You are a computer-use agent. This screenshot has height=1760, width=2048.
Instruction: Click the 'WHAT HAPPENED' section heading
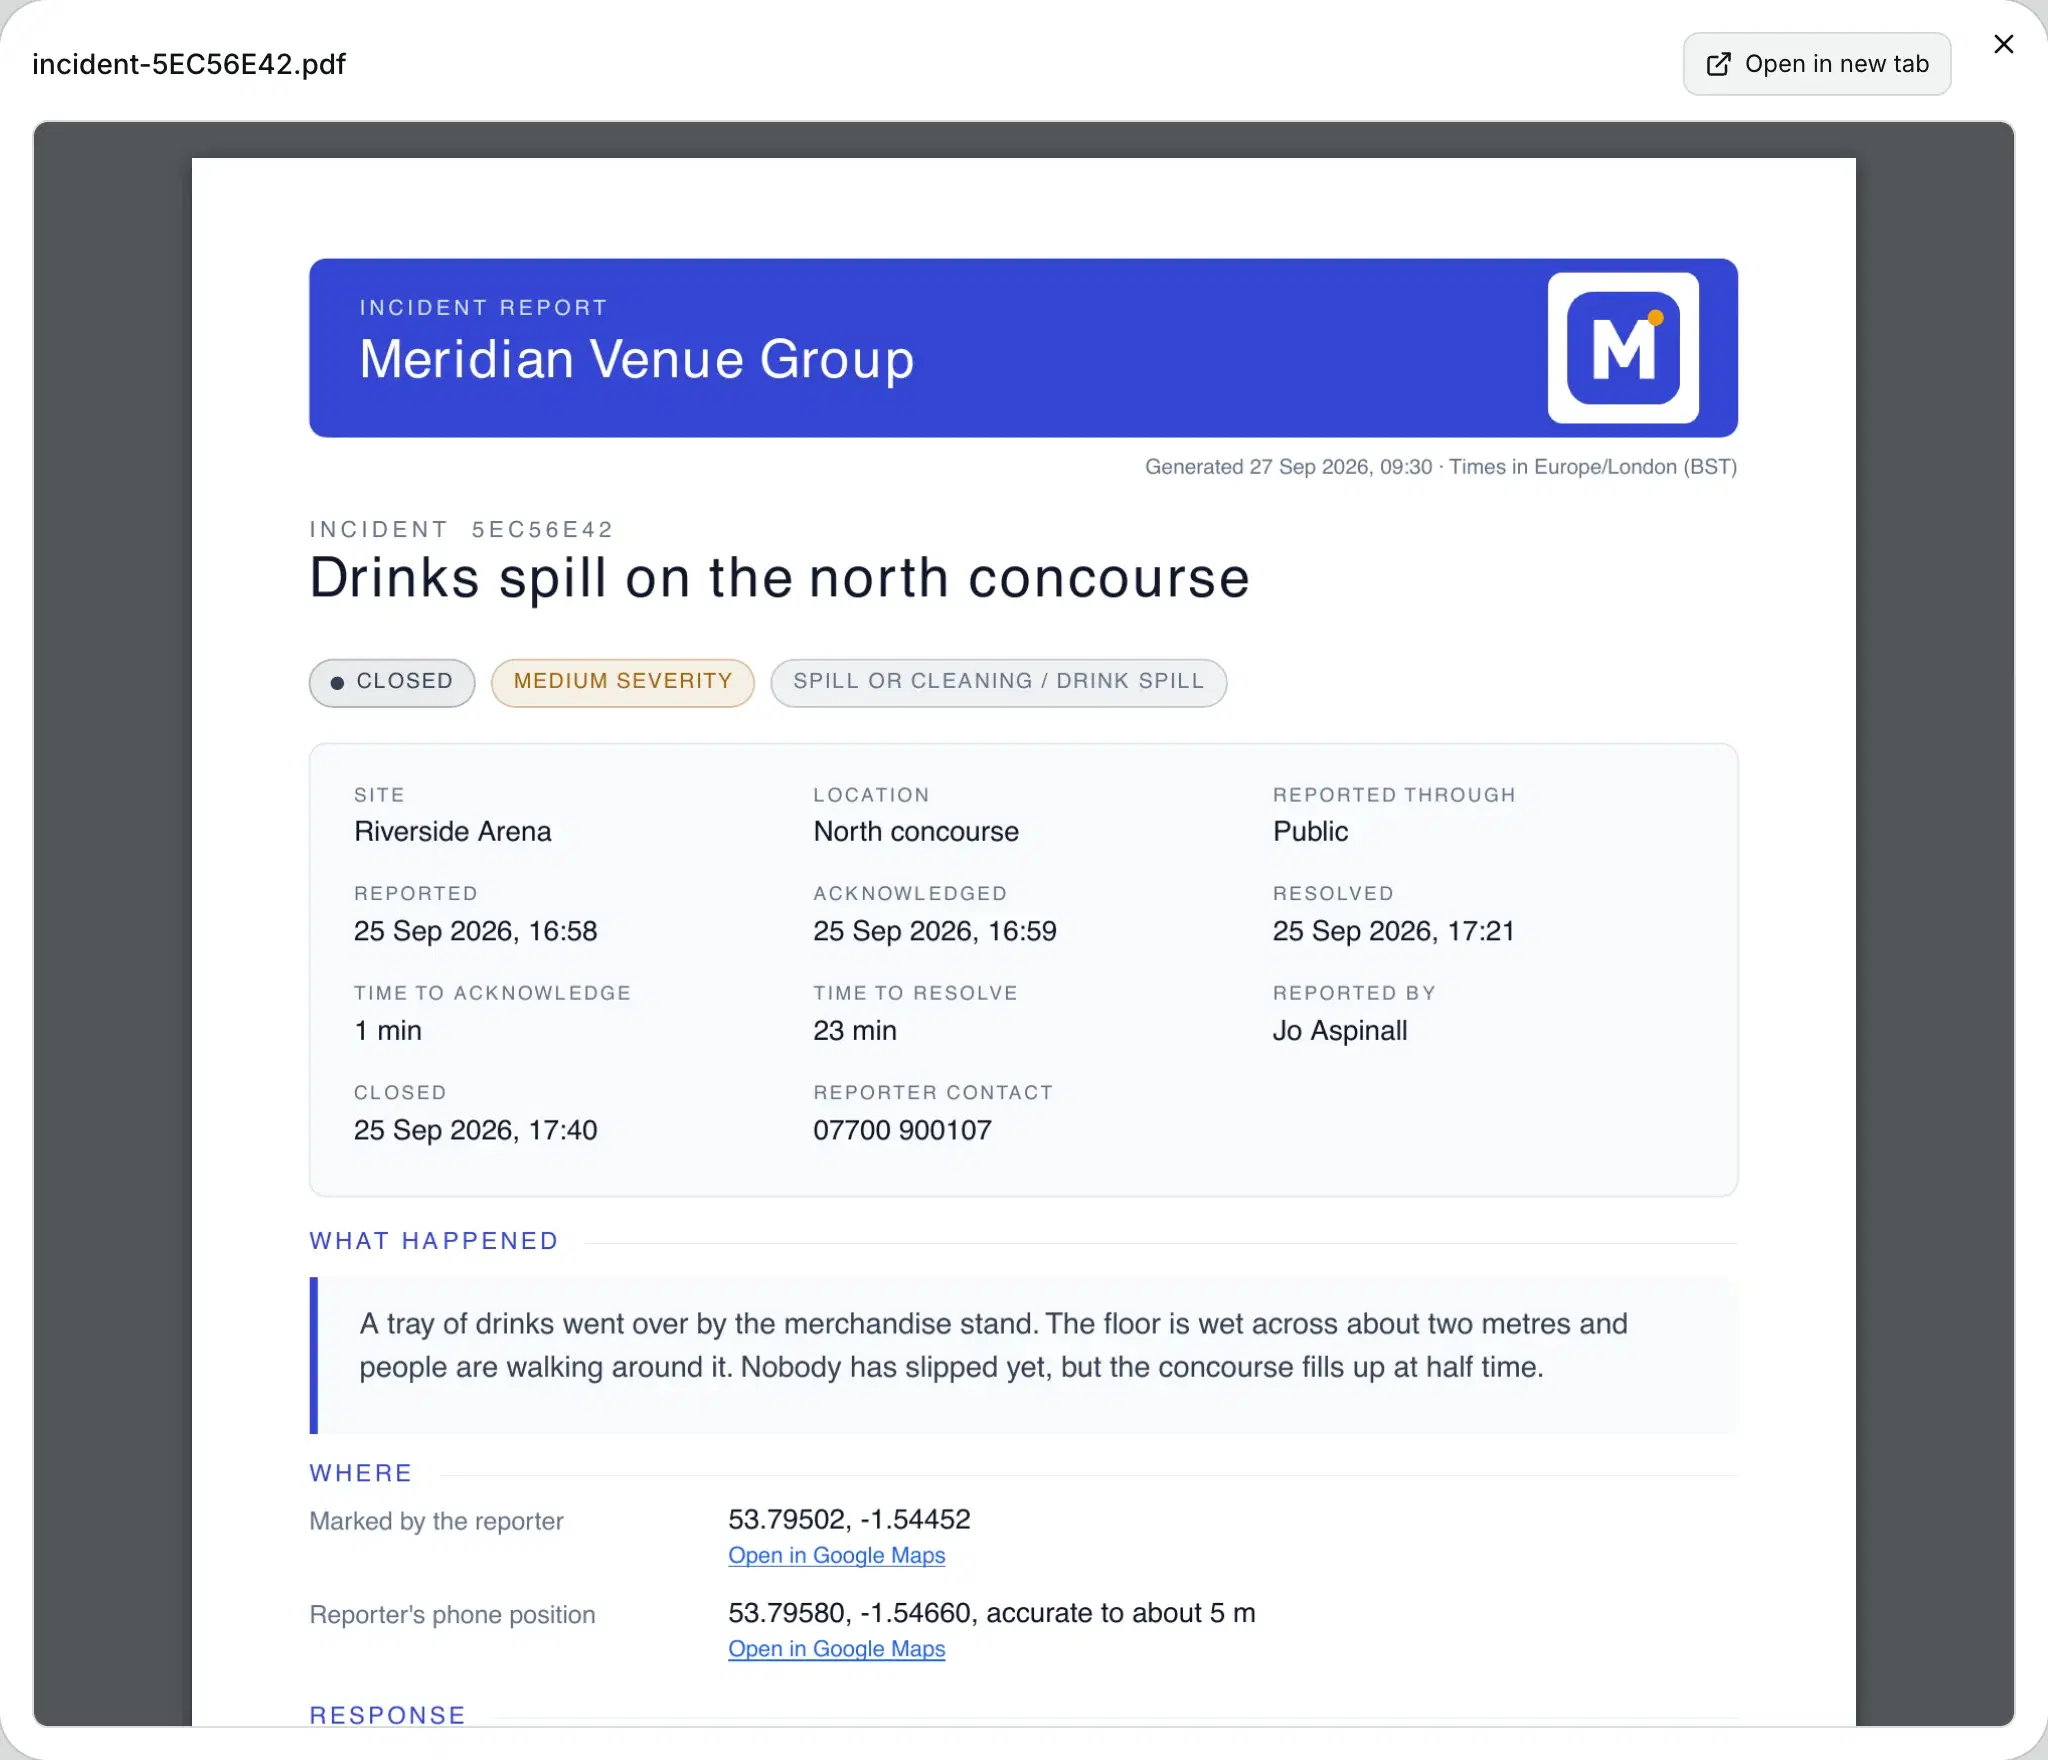434,1241
